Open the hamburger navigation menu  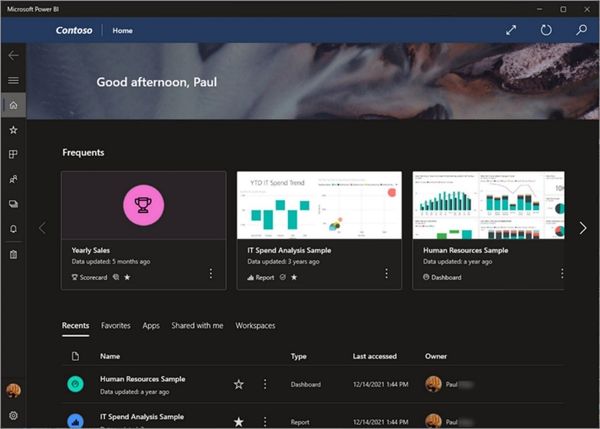[13, 80]
